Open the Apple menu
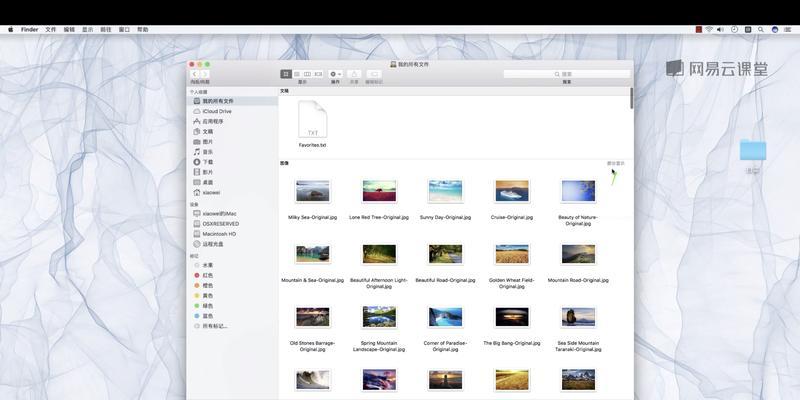 [x=11, y=30]
